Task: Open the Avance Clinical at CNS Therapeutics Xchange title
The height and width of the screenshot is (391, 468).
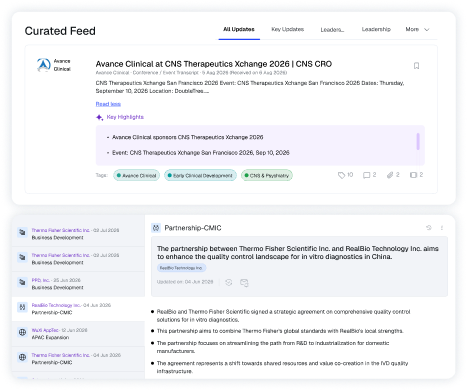Action: point(214,64)
